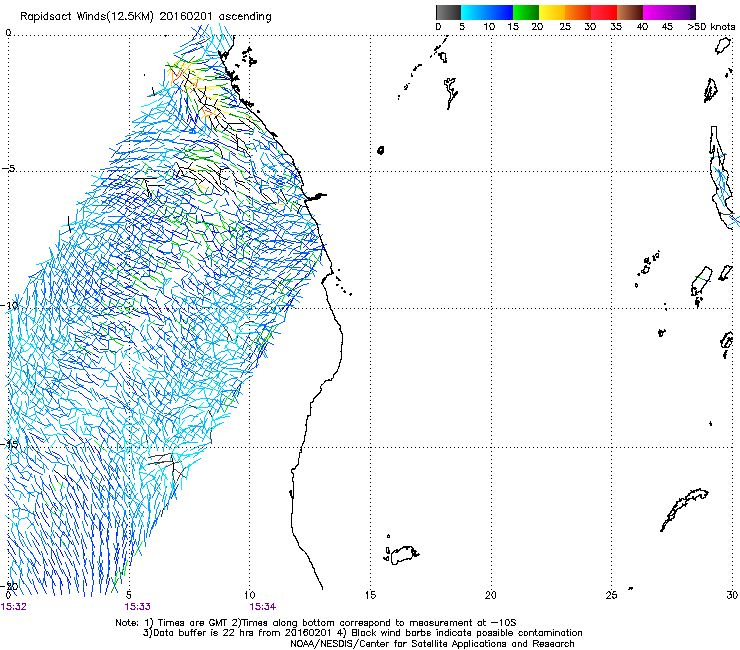740x650 pixels.
Task: Click the yellow 20–25 knots legend segment
Action: [552, 12]
